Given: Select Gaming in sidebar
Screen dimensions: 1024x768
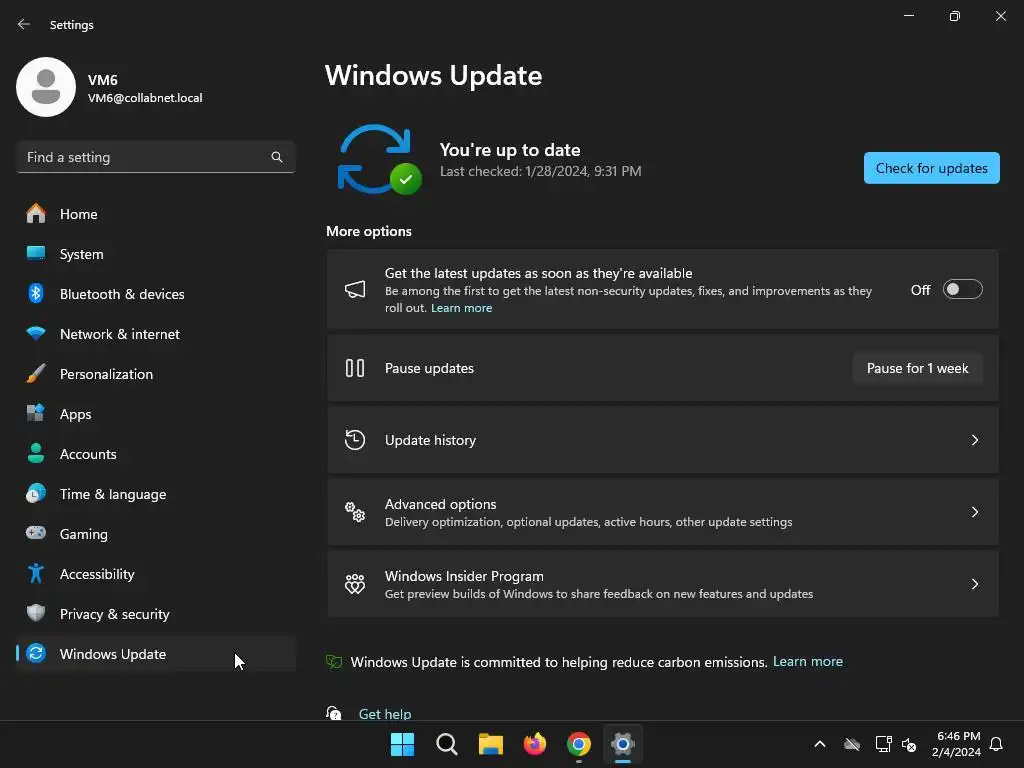Looking at the screenshot, I should pyautogui.click(x=156, y=534).
